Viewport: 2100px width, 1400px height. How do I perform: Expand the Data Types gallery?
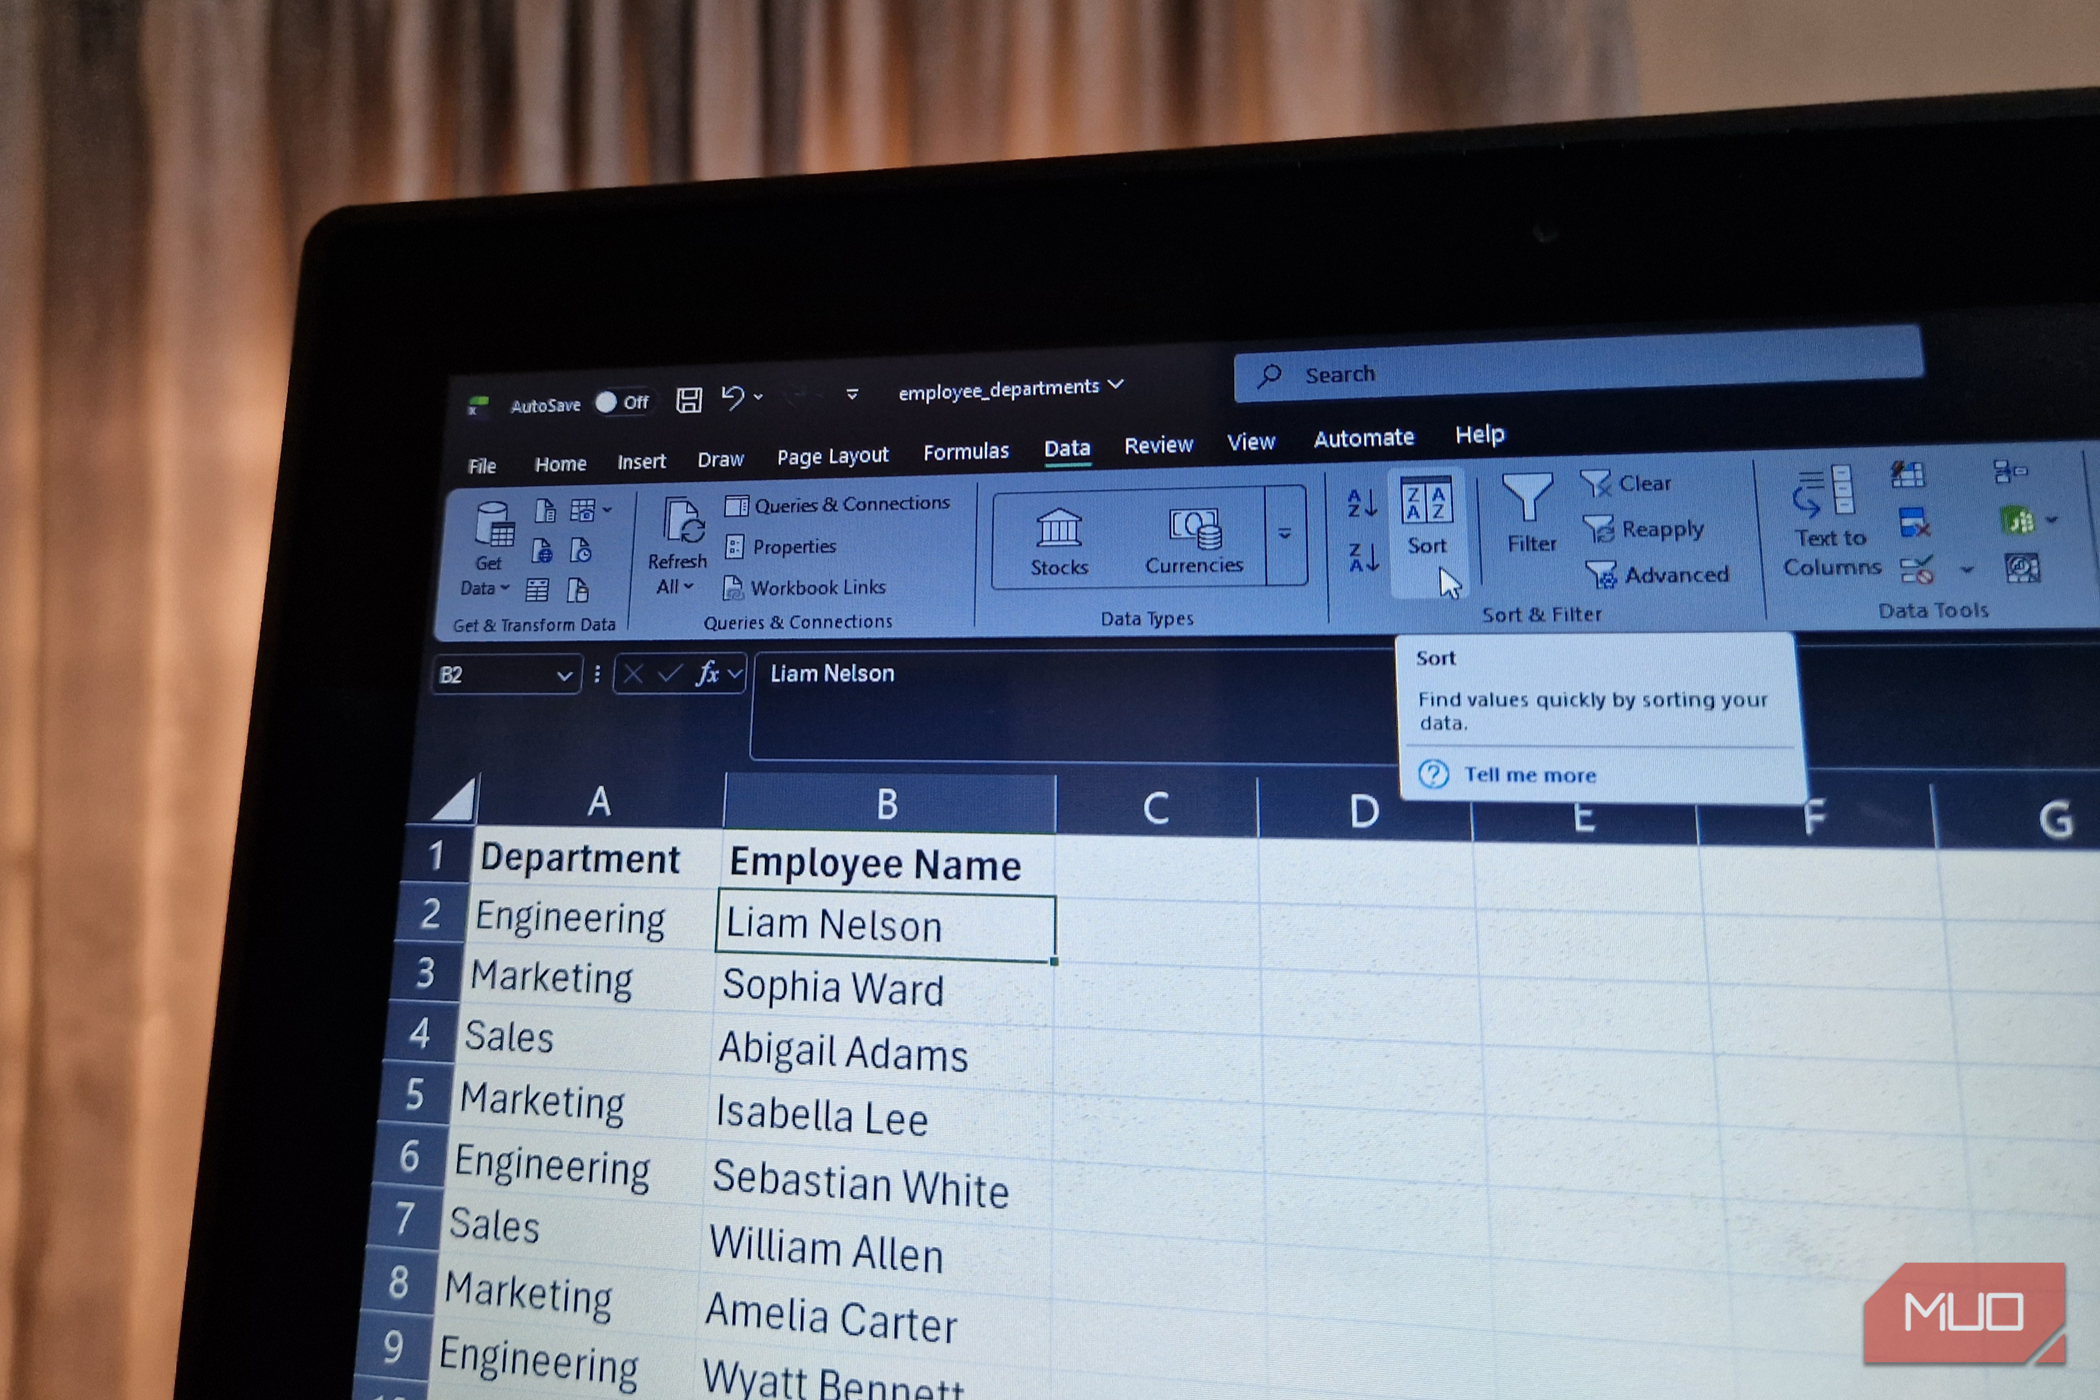[x=1286, y=534]
